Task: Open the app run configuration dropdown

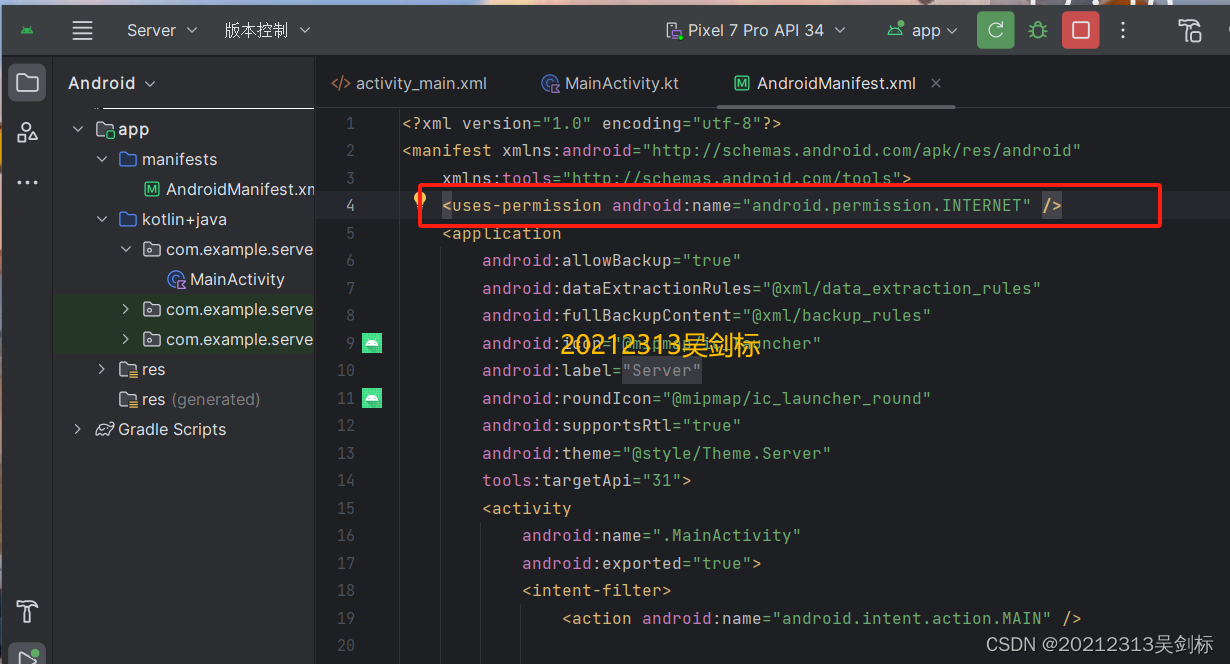Action: 920,30
